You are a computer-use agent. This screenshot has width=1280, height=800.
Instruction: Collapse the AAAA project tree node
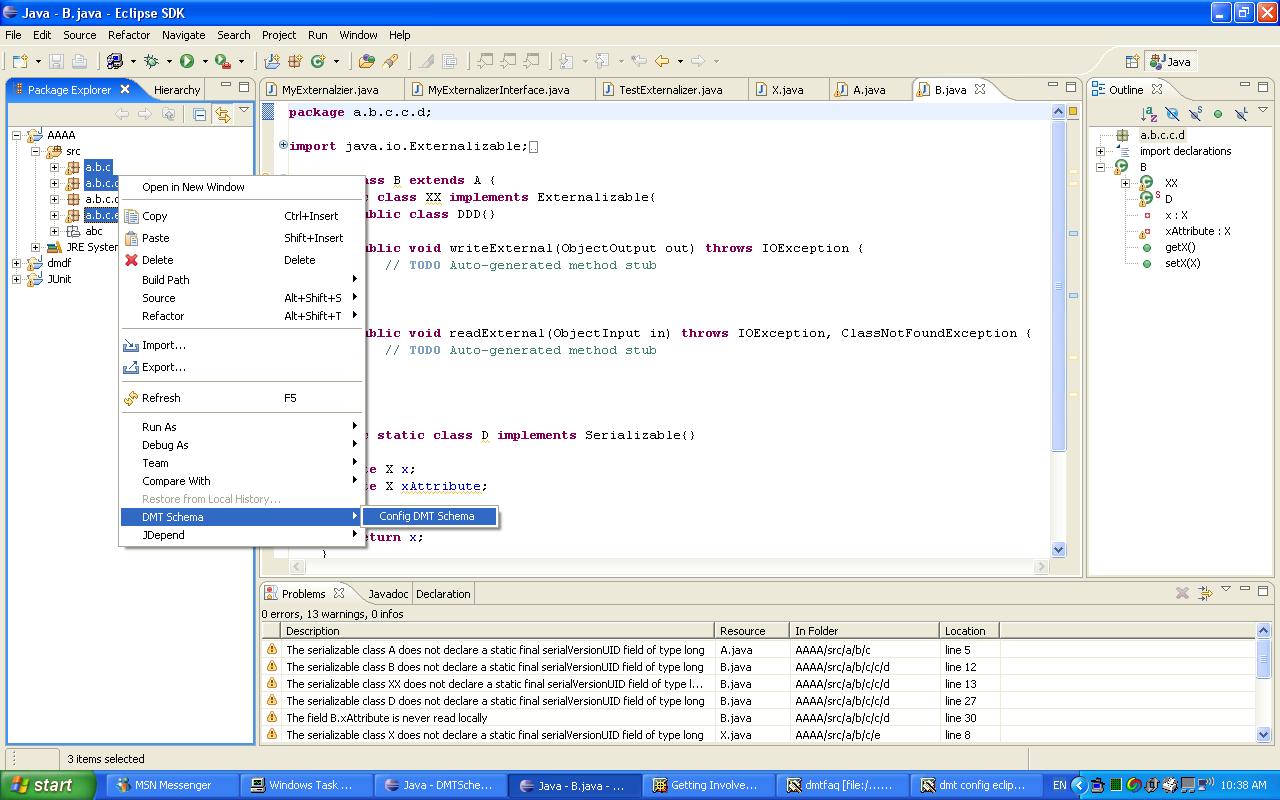click(17, 135)
